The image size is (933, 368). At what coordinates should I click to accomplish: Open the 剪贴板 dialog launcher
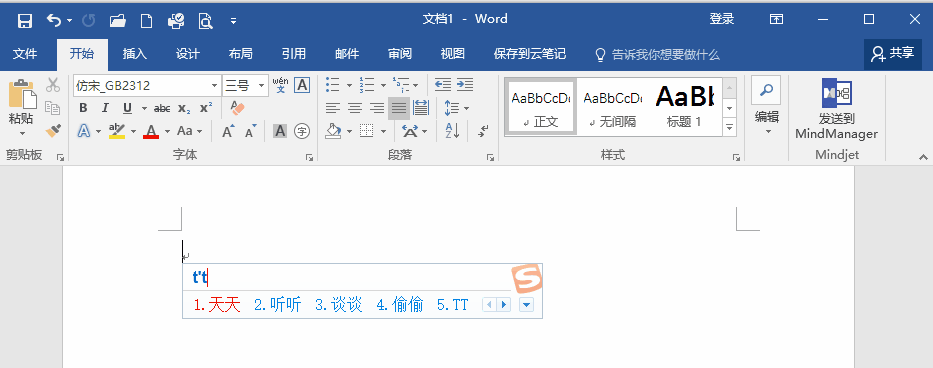60,157
